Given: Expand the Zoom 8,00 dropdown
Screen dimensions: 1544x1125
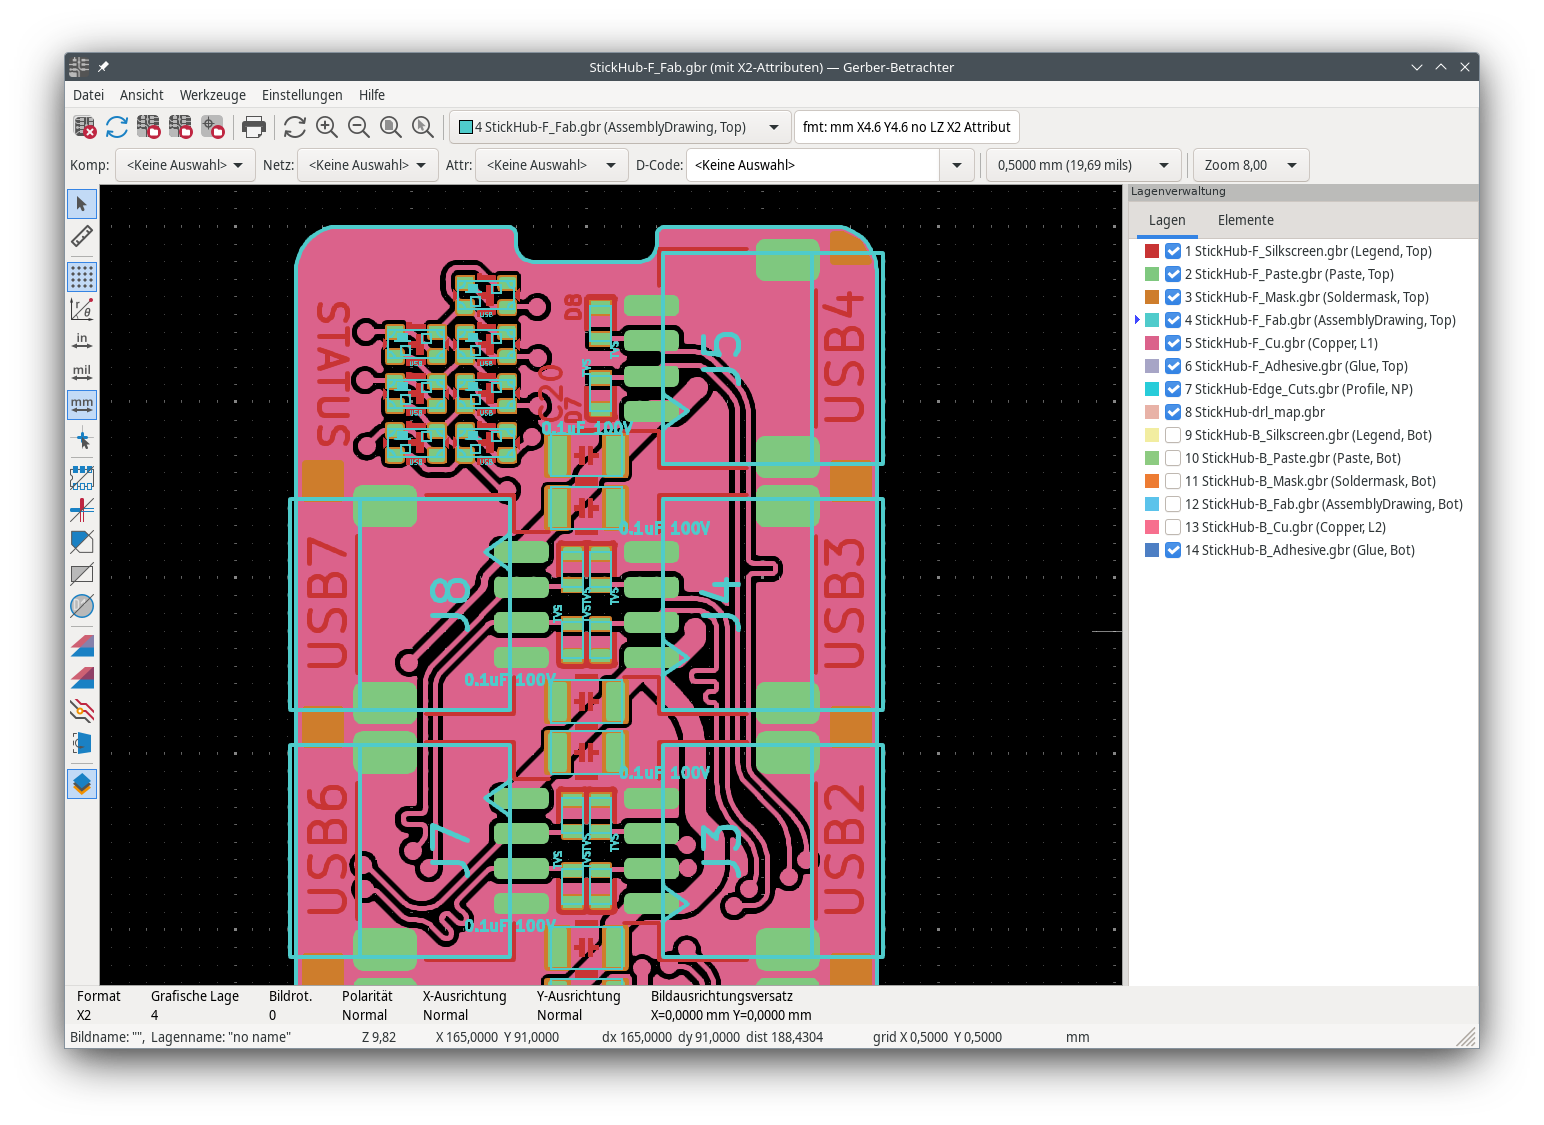Looking at the screenshot, I should 1250,165.
